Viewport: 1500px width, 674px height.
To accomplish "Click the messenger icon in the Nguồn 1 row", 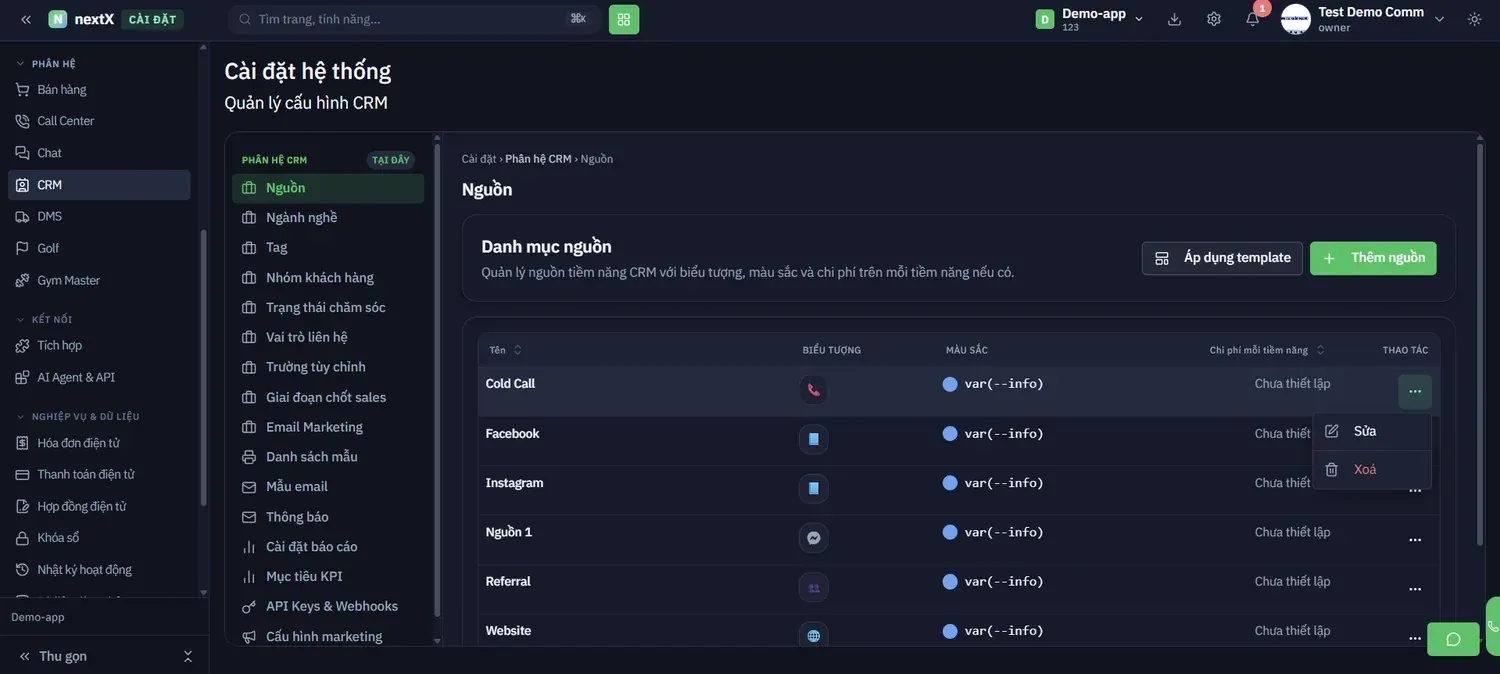I will click(814, 538).
